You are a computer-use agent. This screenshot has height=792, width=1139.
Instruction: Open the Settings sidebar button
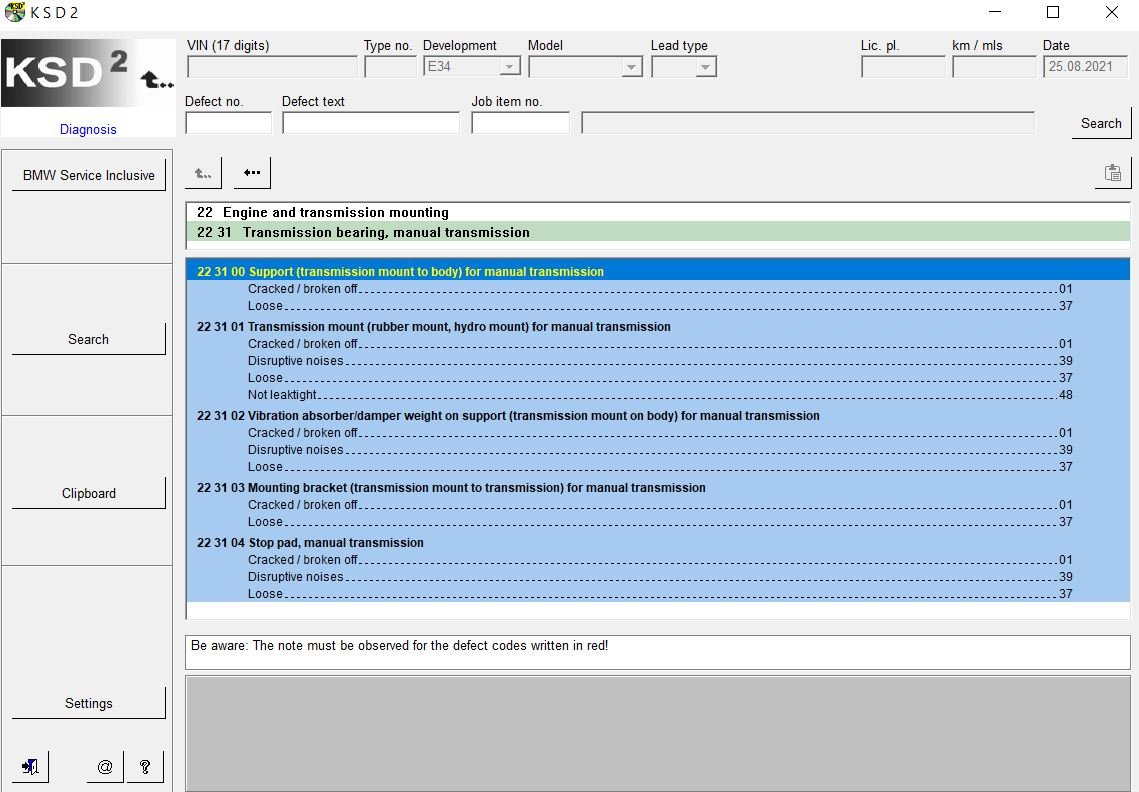89,703
